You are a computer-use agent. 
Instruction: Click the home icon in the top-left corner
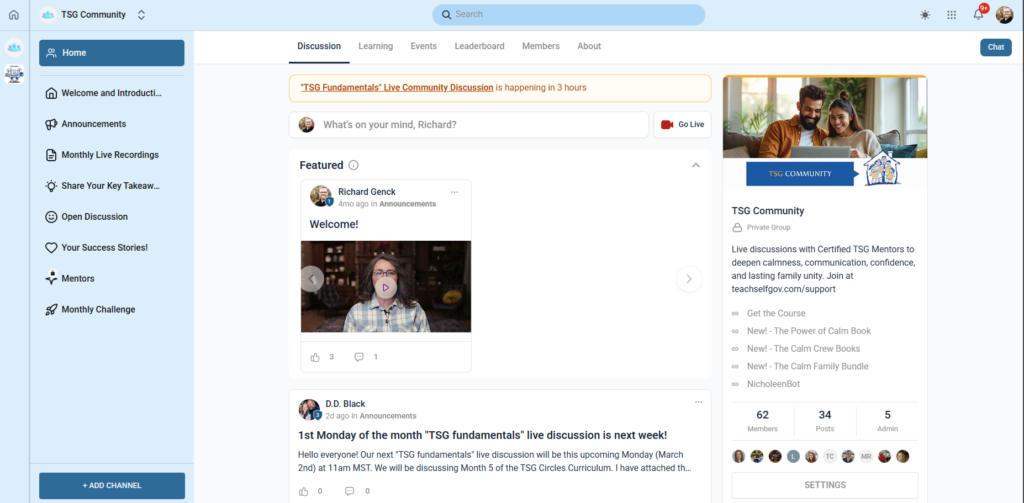pyautogui.click(x=14, y=14)
